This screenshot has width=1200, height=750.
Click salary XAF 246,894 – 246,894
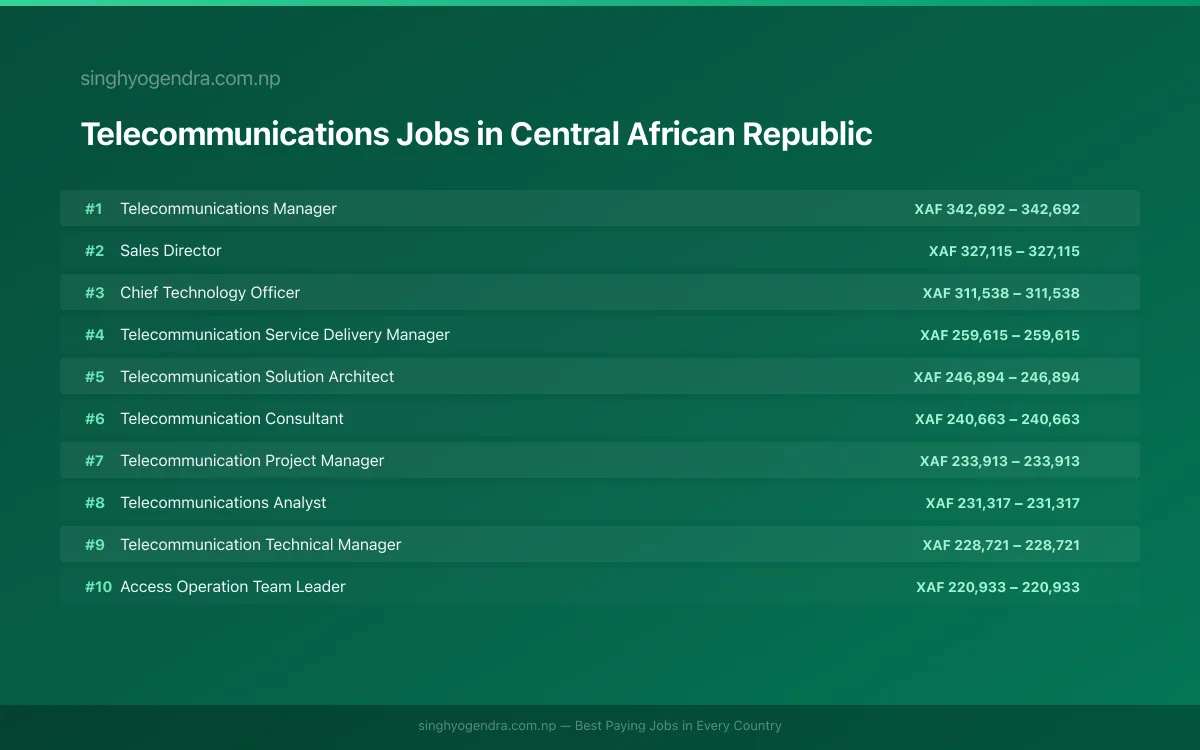pos(997,377)
